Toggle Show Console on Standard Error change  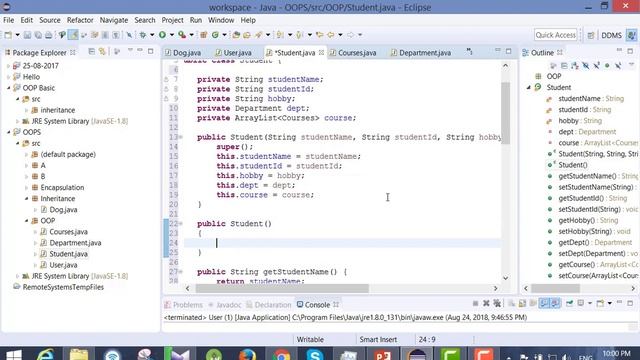pos(555,303)
